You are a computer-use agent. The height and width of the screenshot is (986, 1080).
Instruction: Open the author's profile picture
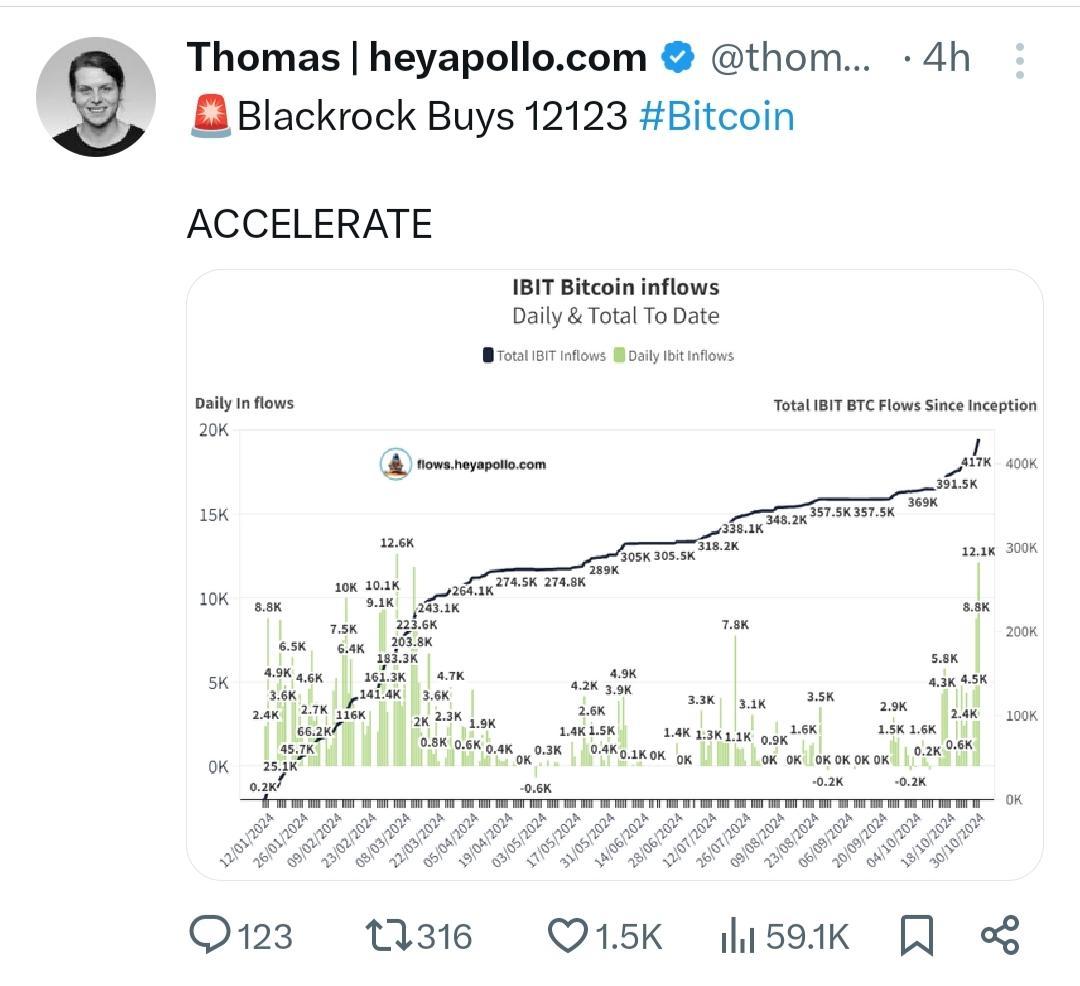pos(96,96)
